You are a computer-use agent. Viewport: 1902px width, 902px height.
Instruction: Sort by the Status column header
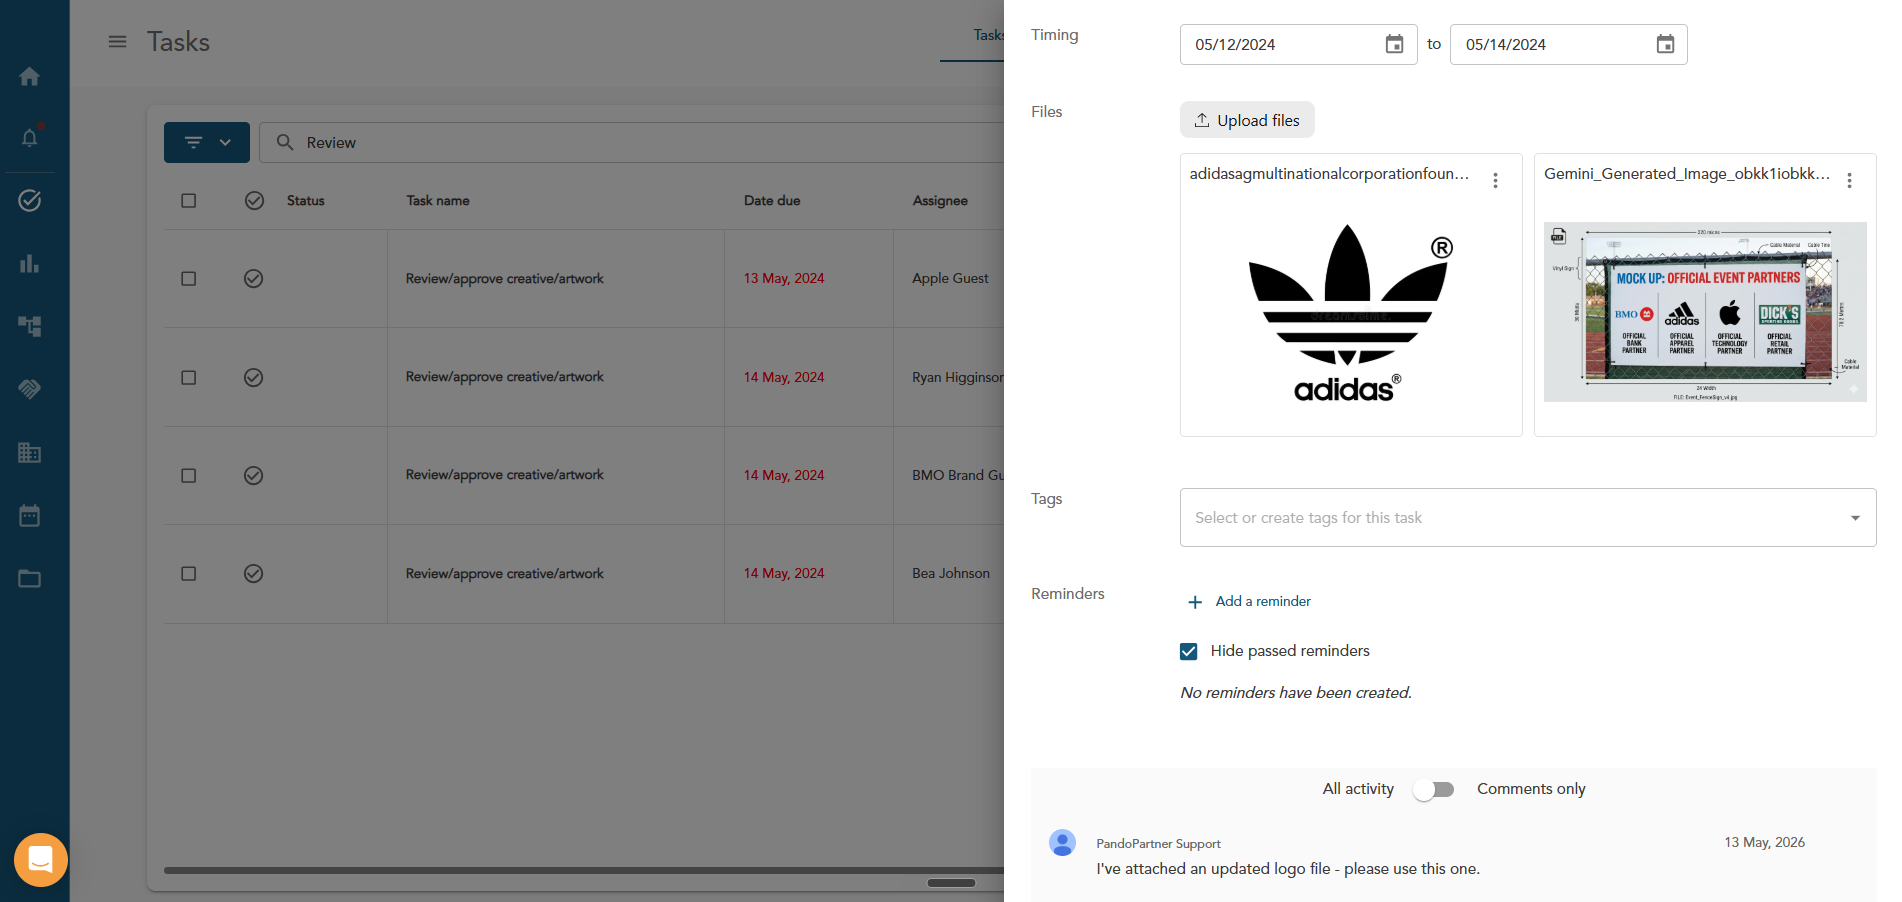306,200
